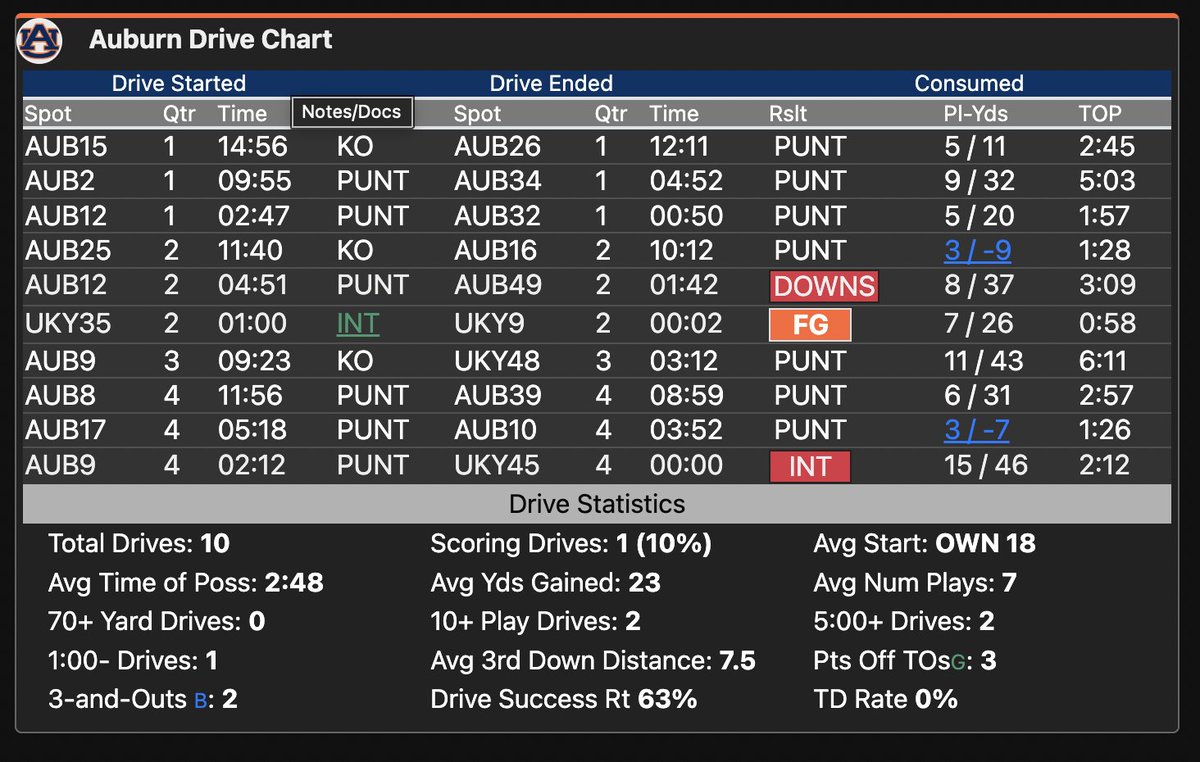The width and height of the screenshot is (1200, 762).
Task: Click the Avg Time of Poss: 2:48 statistic
Action: 186,583
